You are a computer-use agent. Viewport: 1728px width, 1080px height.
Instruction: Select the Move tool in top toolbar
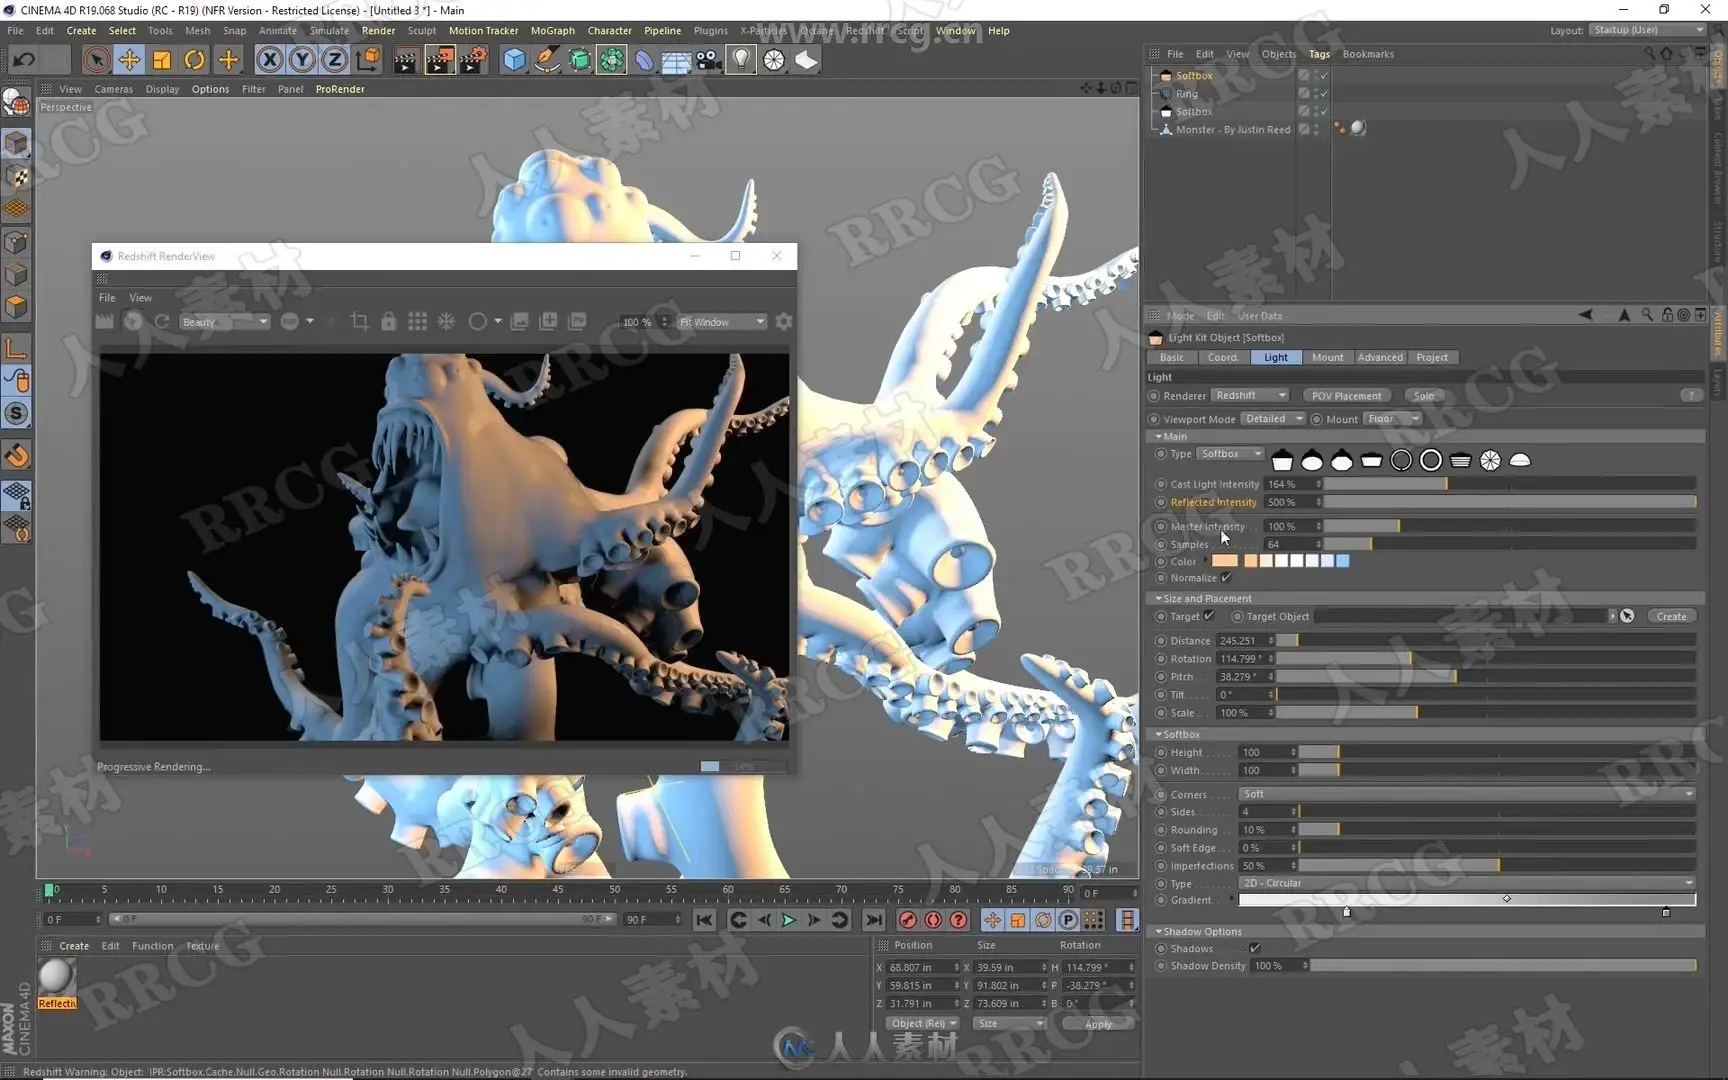(x=129, y=60)
